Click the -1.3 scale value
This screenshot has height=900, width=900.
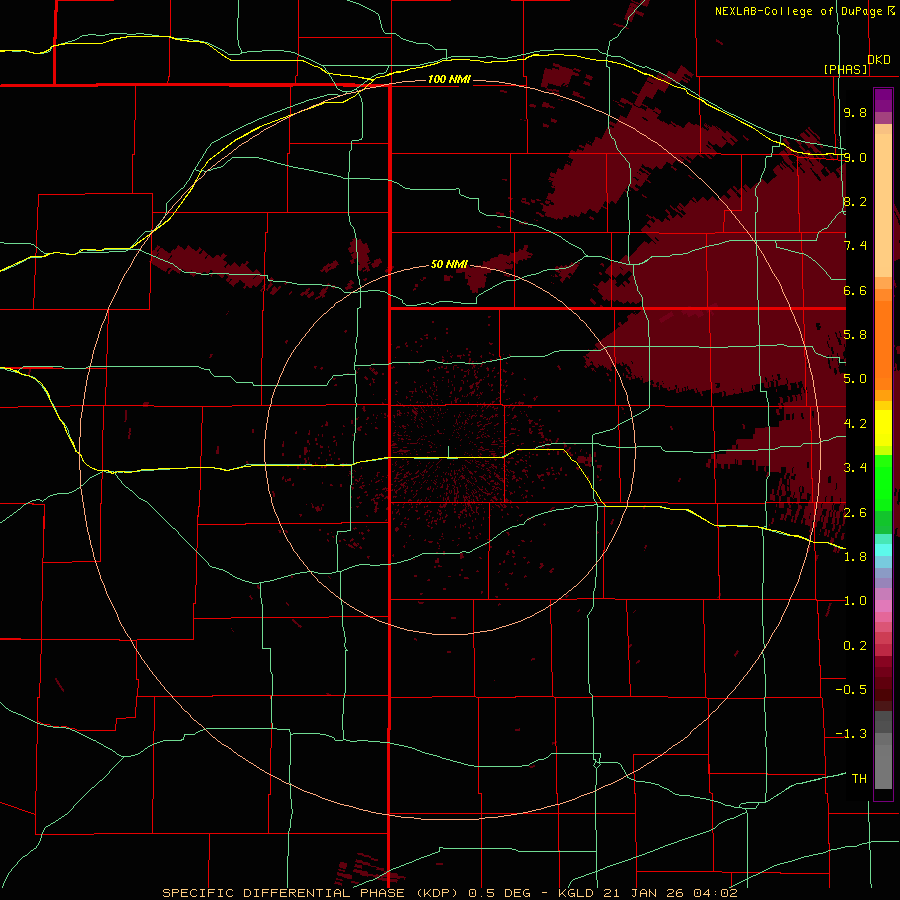pos(851,734)
